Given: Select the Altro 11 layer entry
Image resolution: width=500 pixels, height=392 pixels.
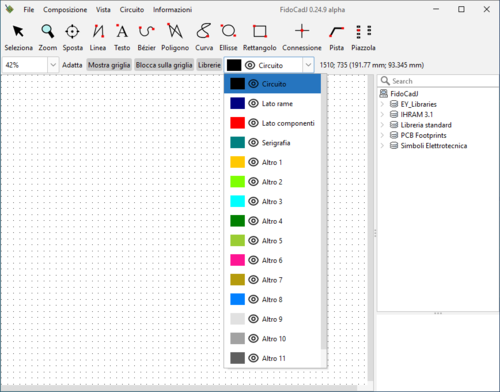Looking at the screenshot, I should 272,358.
